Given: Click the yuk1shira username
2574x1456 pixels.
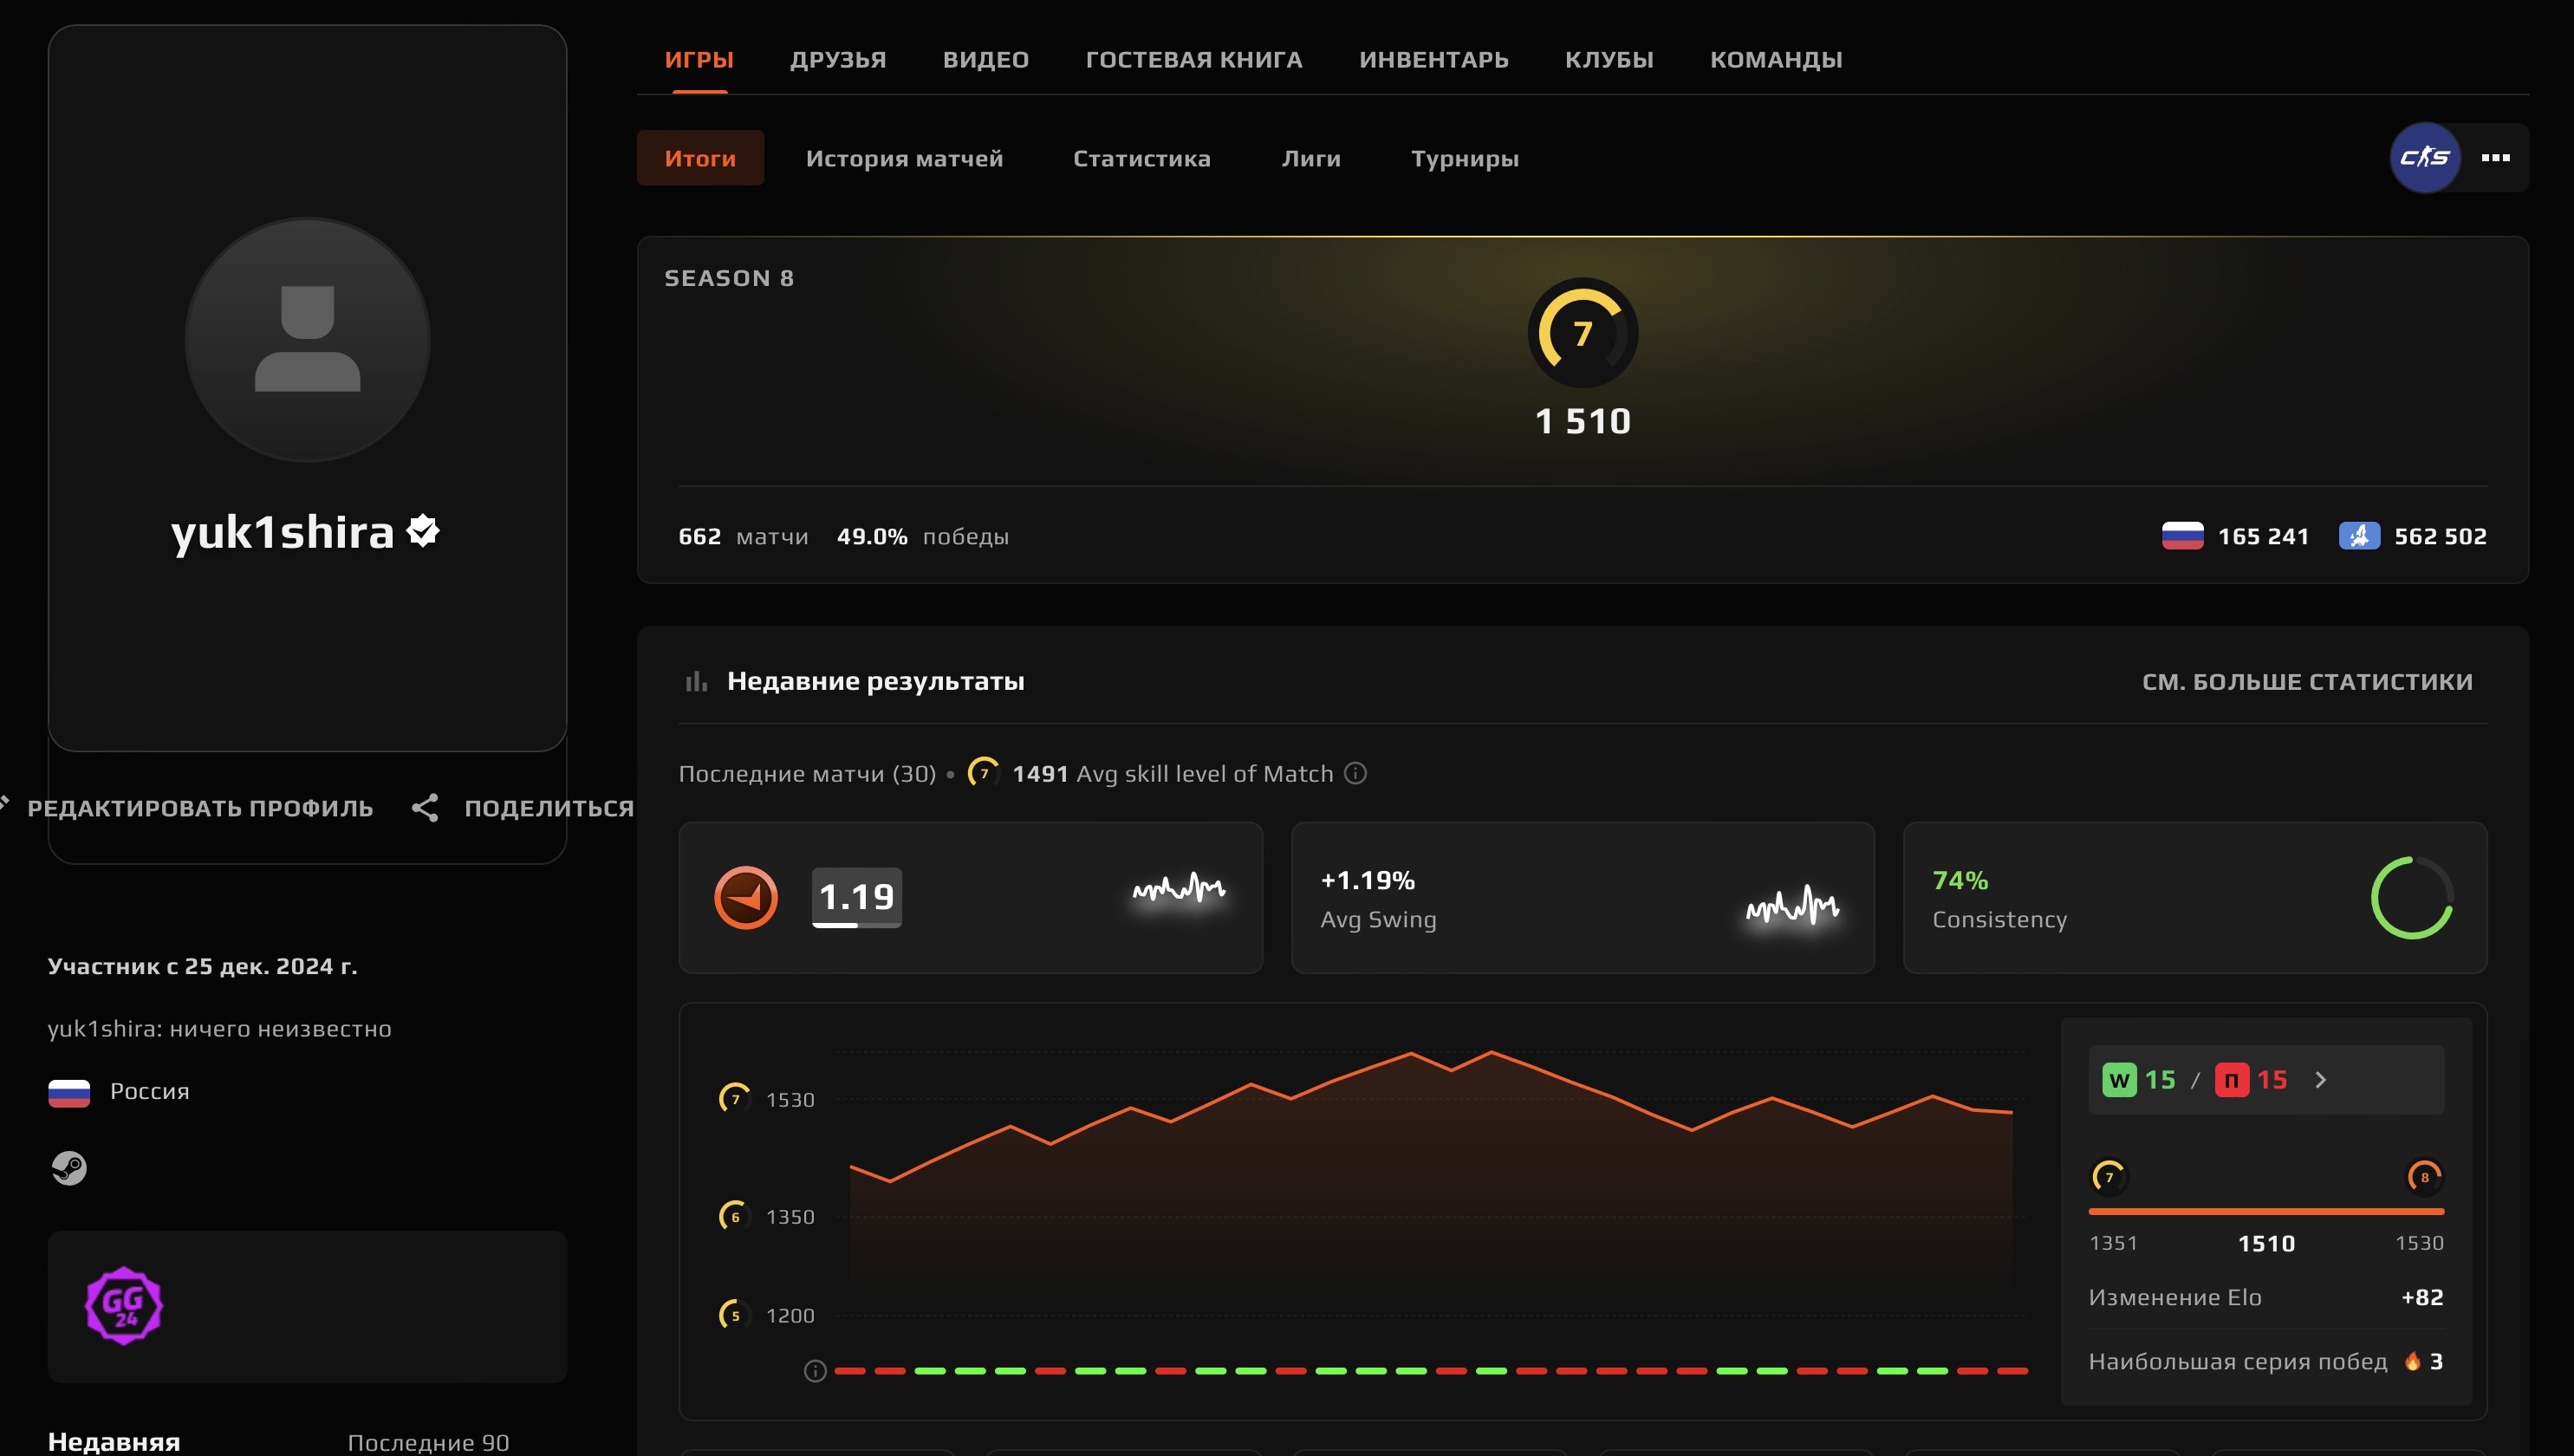Looking at the screenshot, I should coord(283,531).
